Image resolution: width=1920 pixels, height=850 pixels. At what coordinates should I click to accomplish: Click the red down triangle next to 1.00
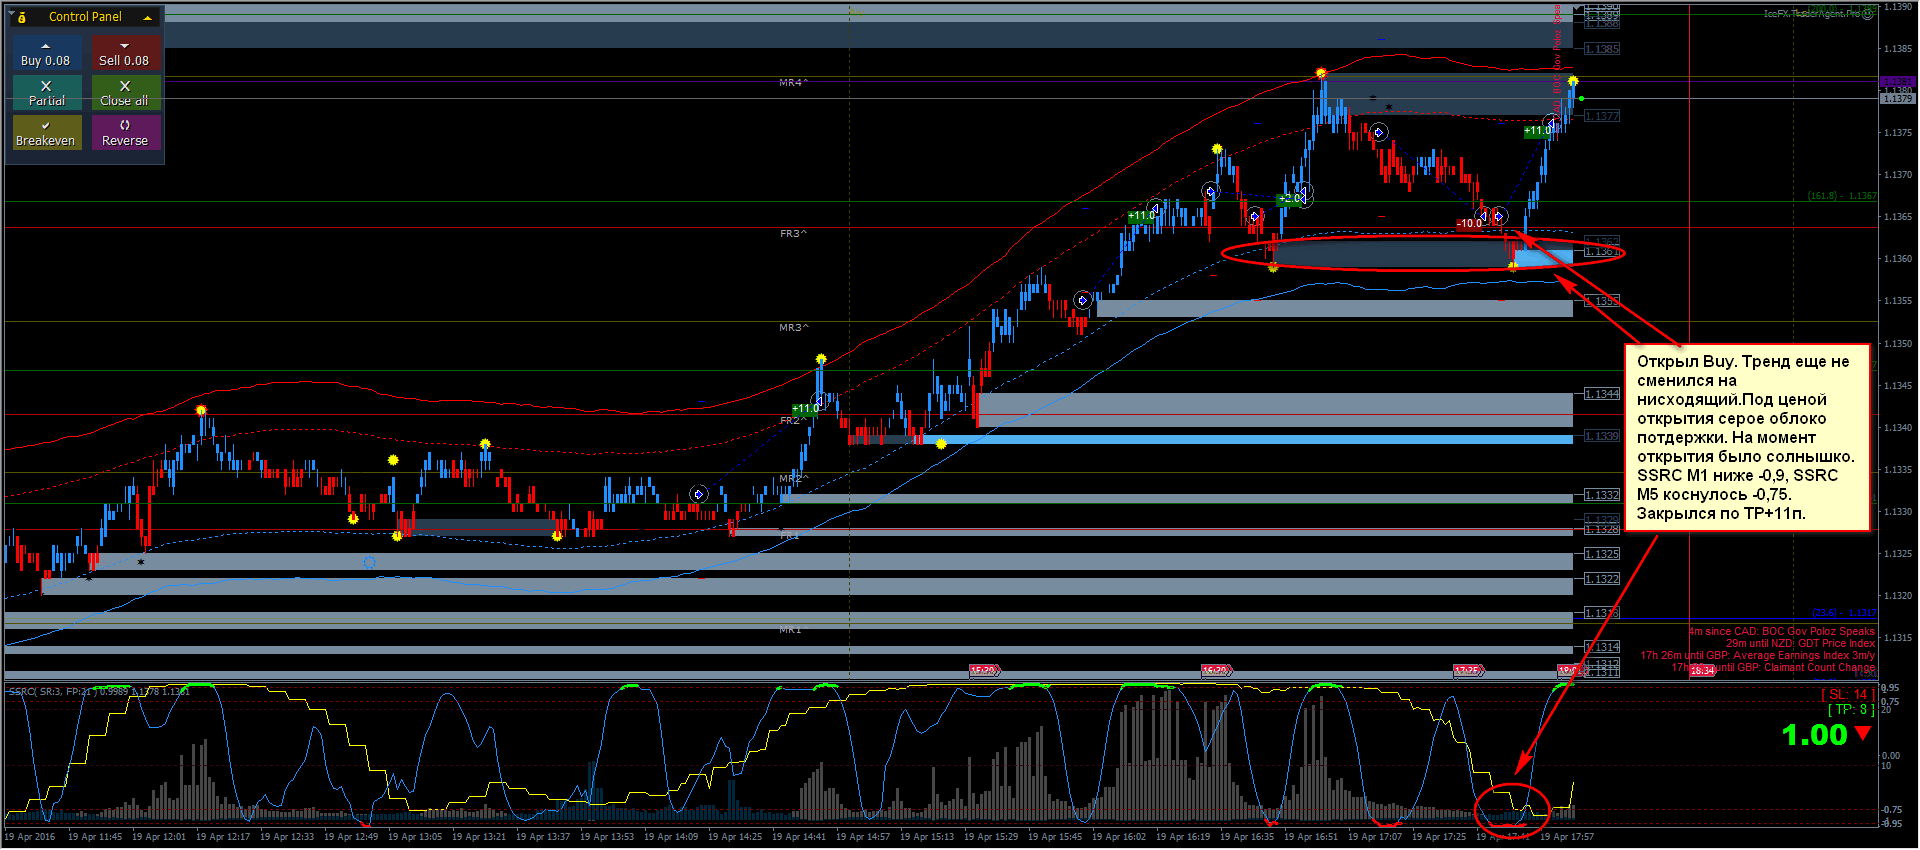coord(1863,733)
